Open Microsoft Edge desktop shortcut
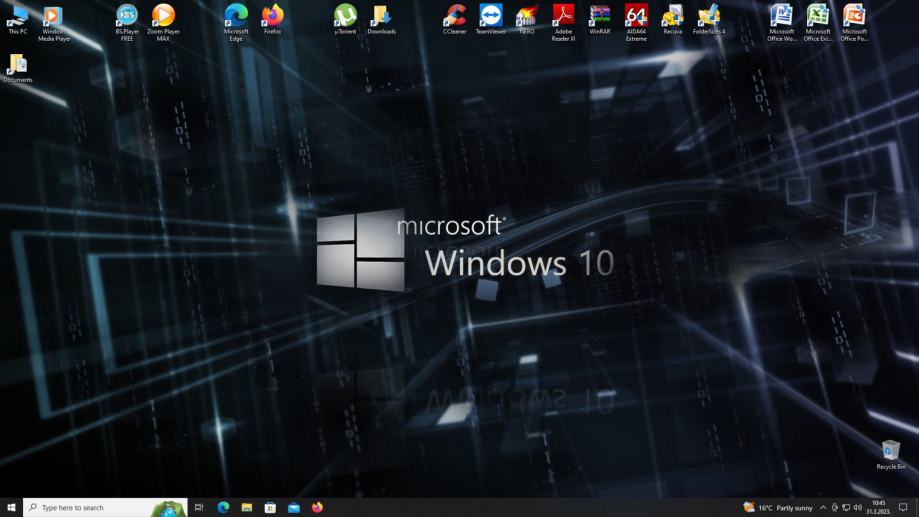The width and height of the screenshot is (919, 517). click(x=236, y=22)
